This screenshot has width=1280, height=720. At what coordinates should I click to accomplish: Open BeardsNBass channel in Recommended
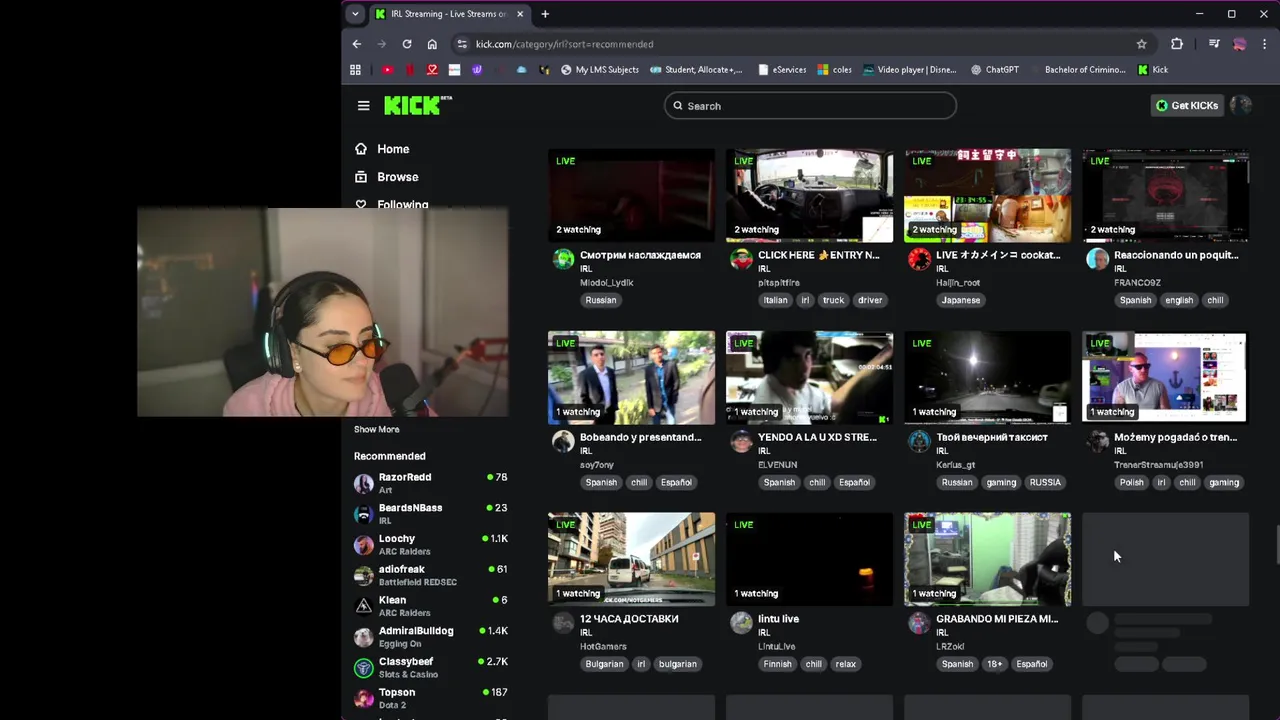coord(431,514)
